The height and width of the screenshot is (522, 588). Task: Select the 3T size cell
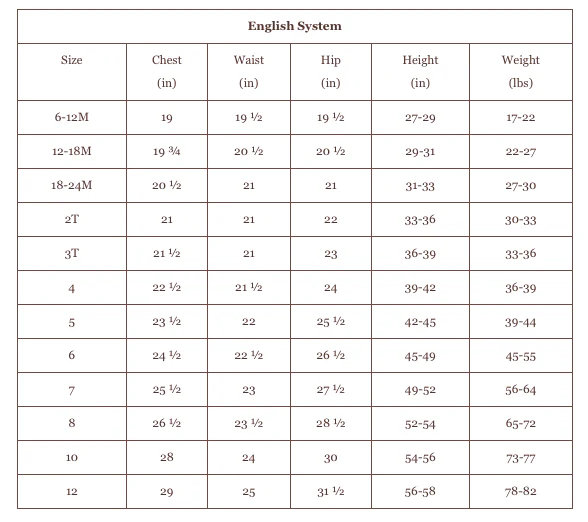point(72,254)
